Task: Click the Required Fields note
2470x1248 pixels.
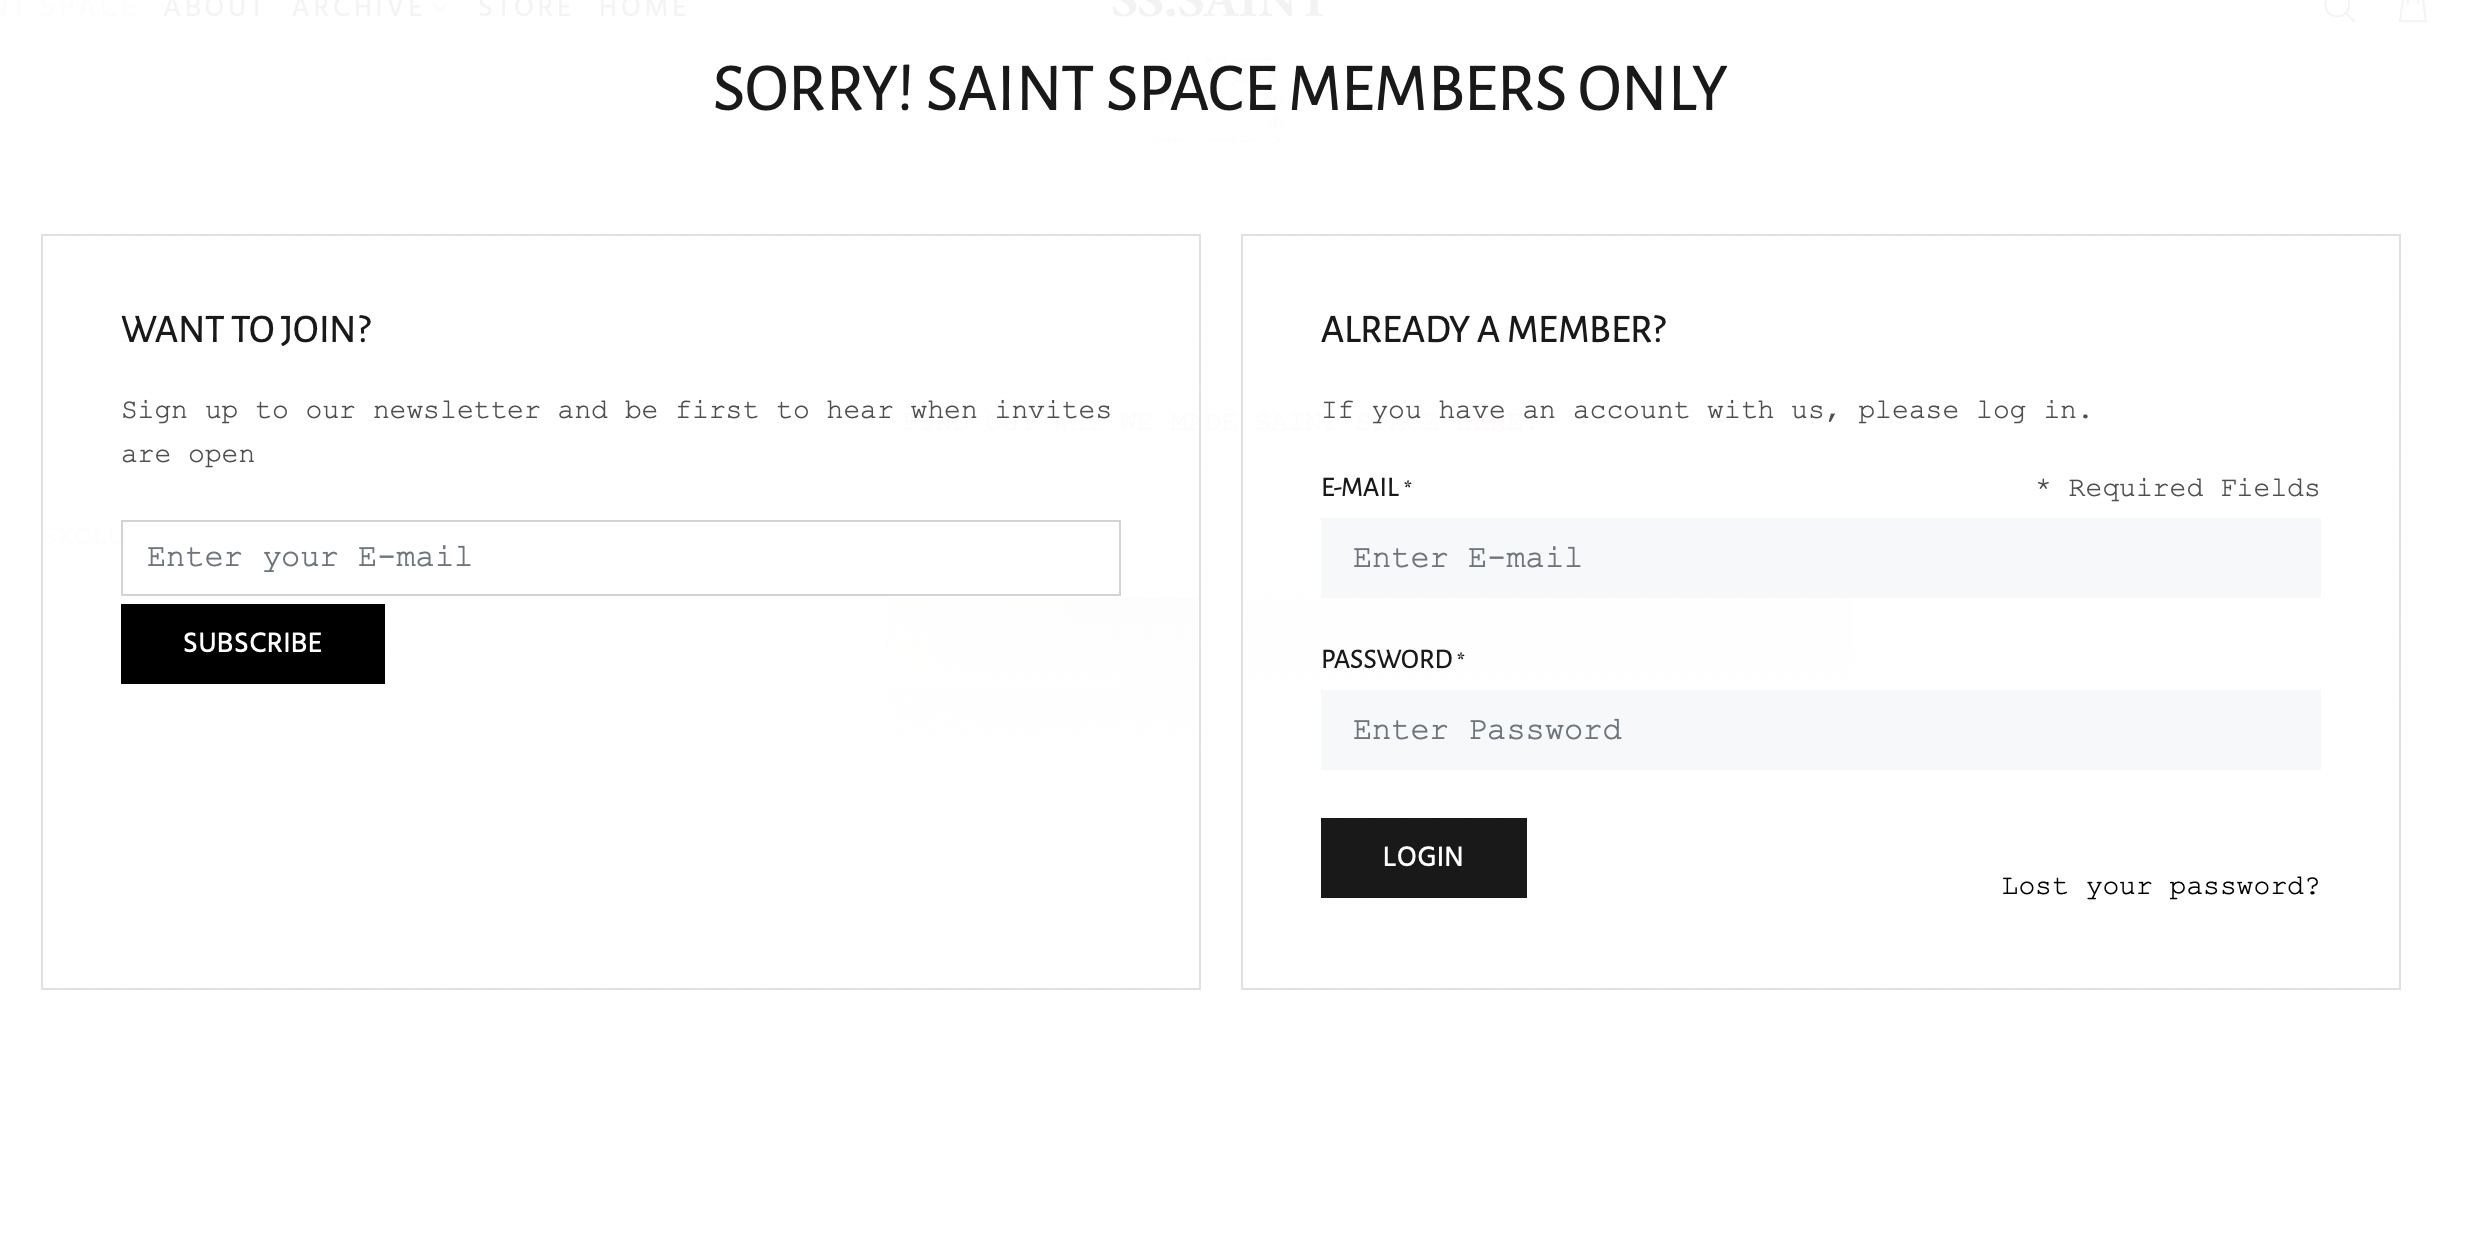Action: (x=2178, y=489)
